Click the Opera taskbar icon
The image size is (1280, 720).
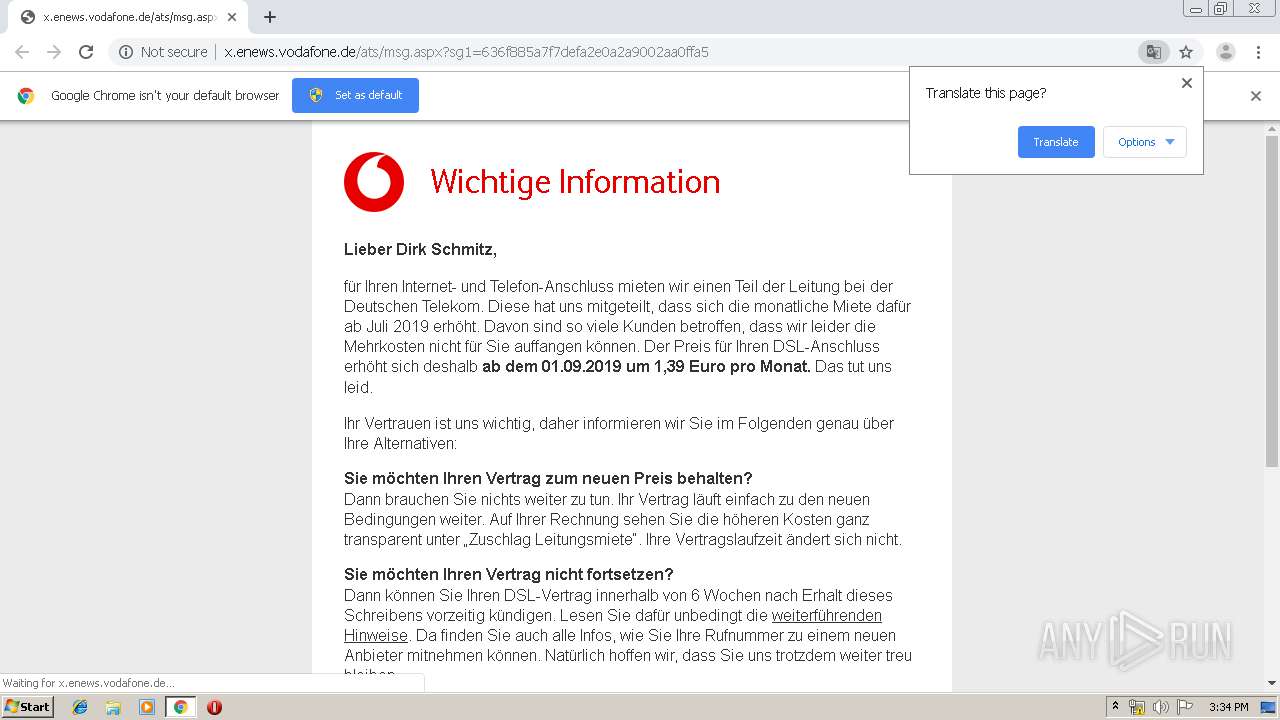click(x=214, y=707)
